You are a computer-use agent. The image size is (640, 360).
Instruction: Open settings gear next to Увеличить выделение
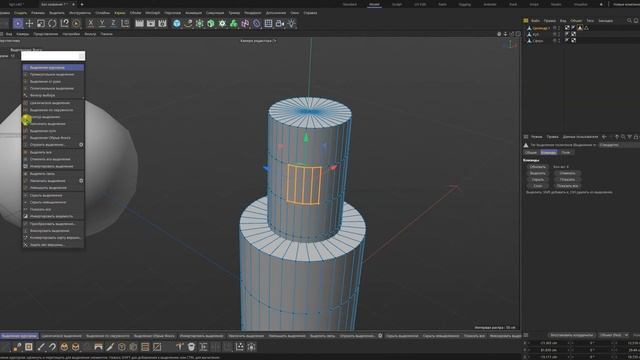click(81, 180)
